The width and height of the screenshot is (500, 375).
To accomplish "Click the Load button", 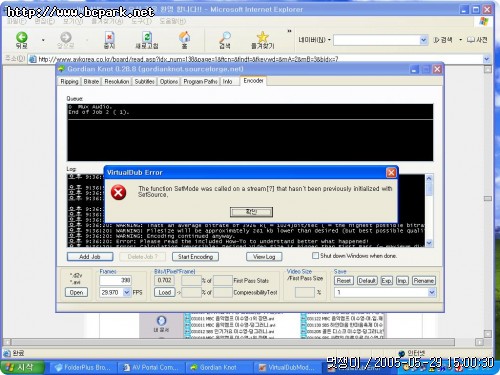I will pyautogui.click(x=165, y=292).
